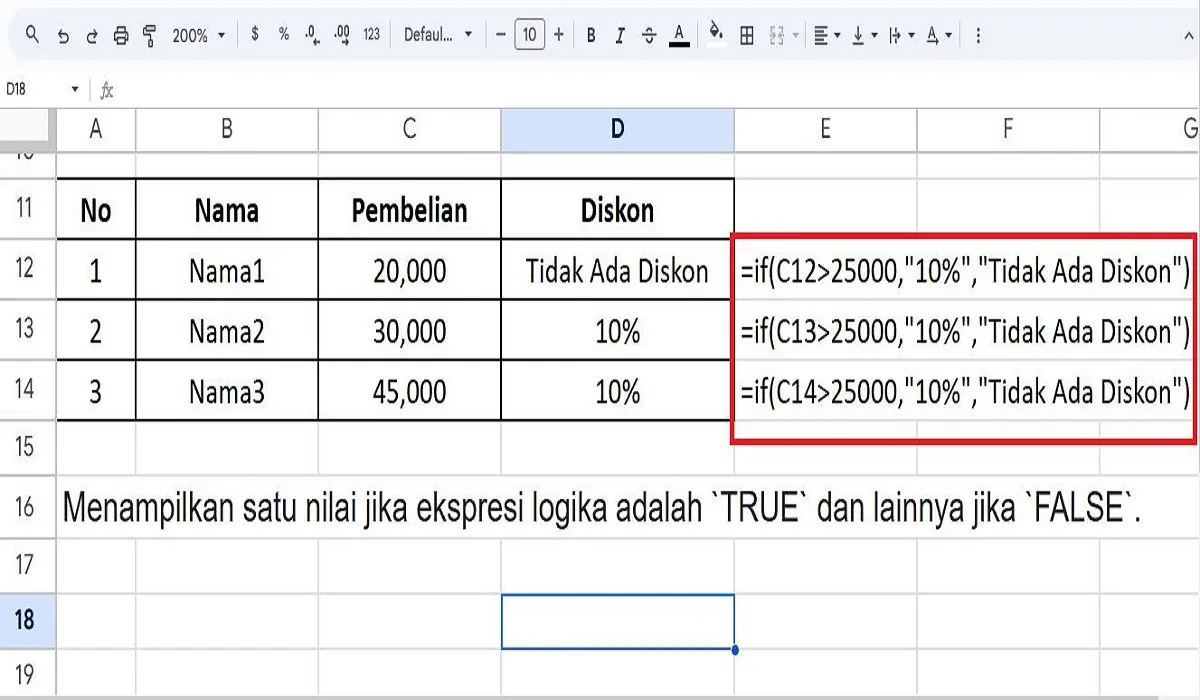Click the merge cells icon
The height and width of the screenshot is (700, 1200).
[776, 35]
